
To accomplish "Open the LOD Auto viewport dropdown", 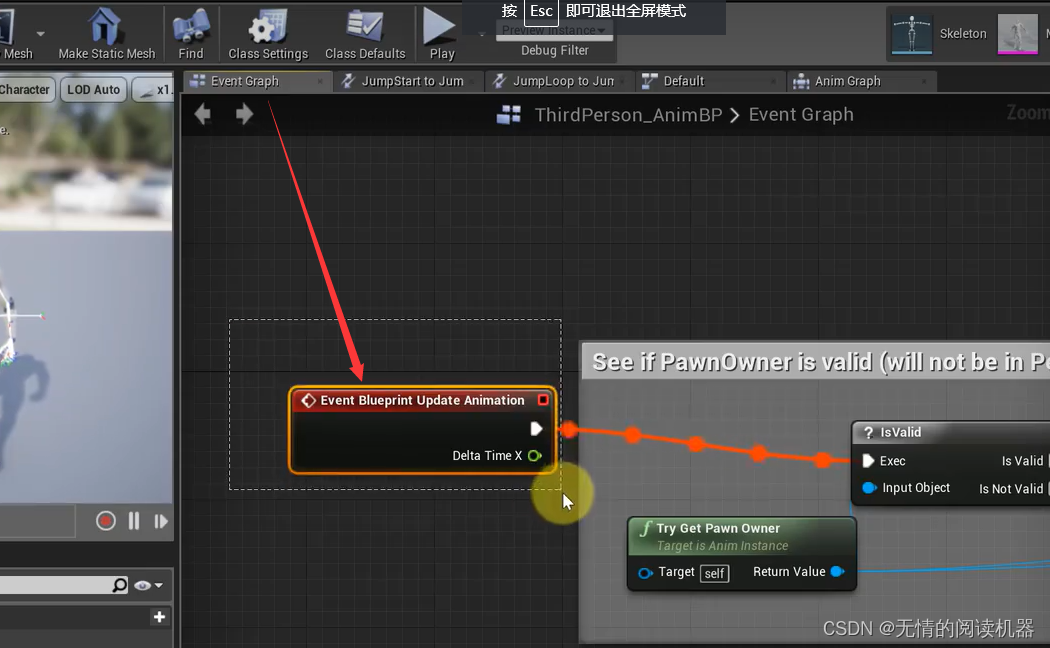I will 93,90.
